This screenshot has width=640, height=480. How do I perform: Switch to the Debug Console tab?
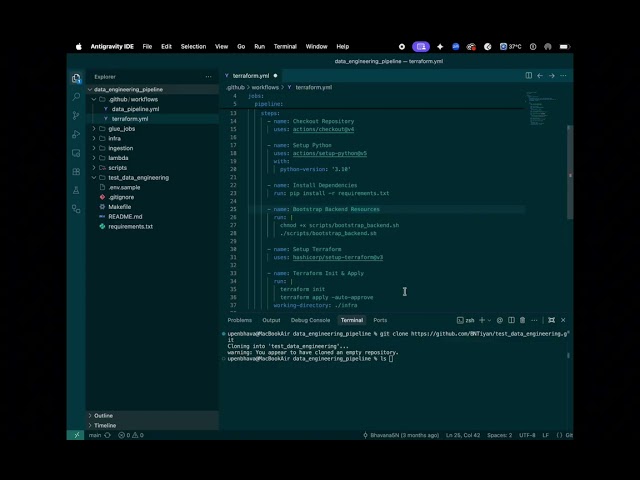pos(310,320)
